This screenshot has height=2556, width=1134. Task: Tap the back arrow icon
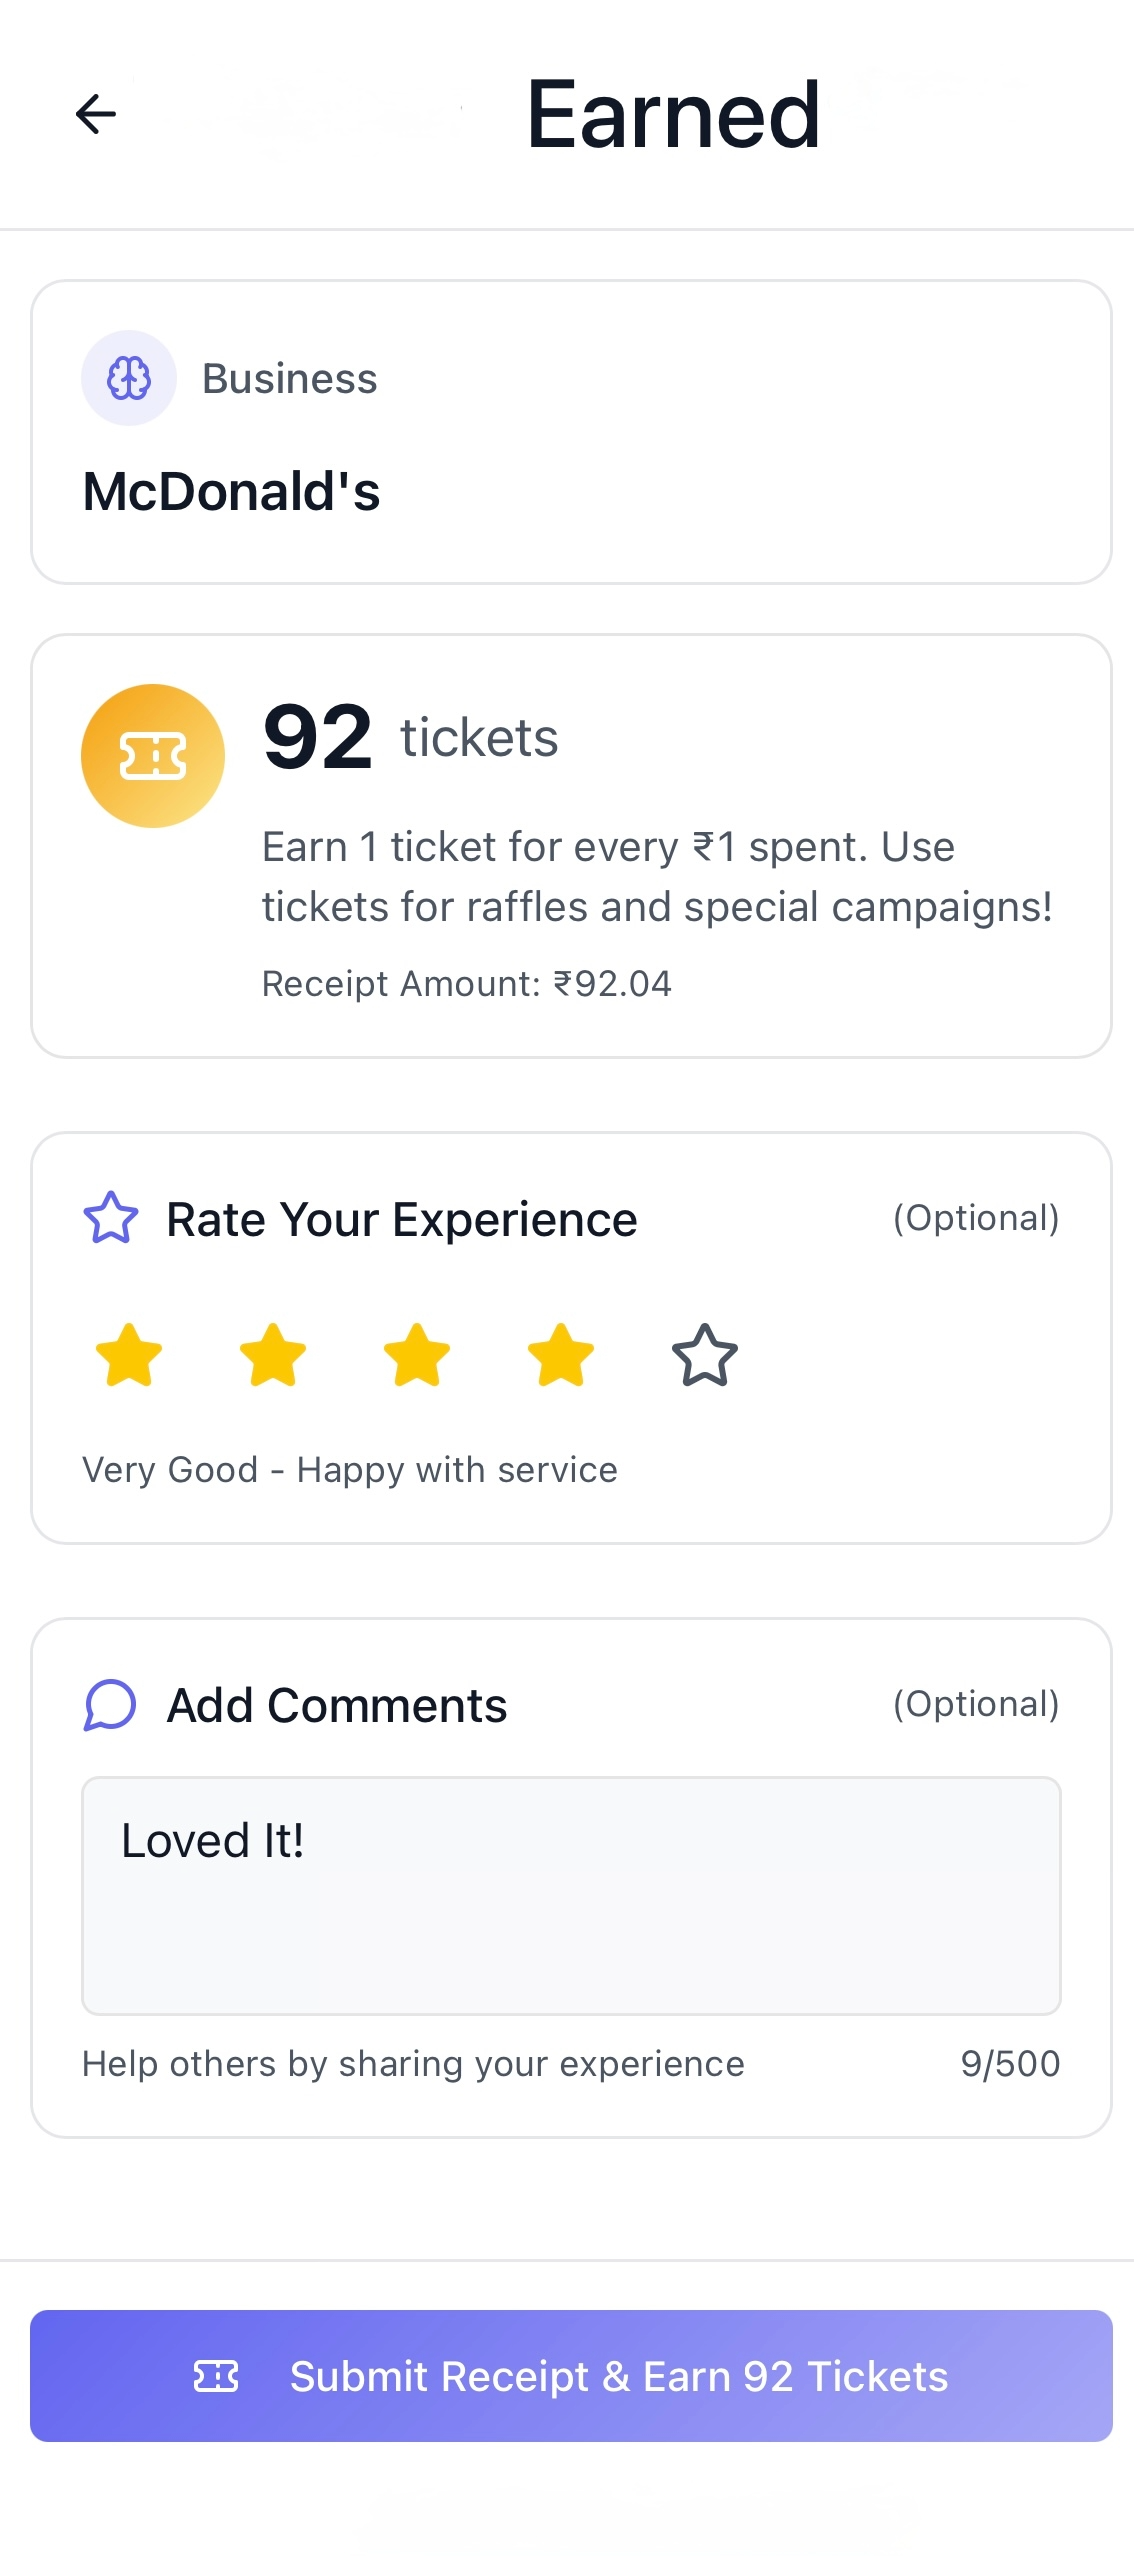pyautogui.click(x=96, y=114)
